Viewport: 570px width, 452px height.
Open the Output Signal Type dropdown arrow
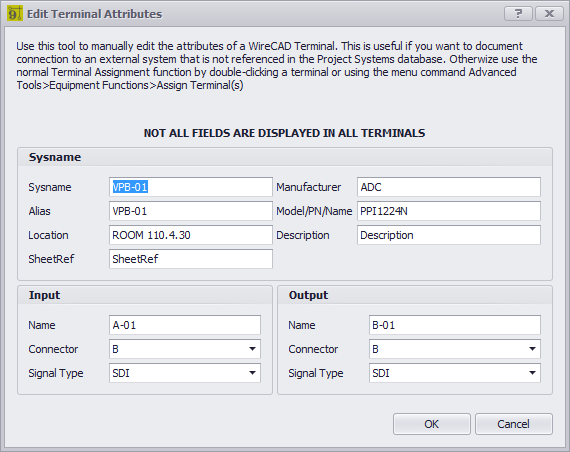click(x=532, y=373)
